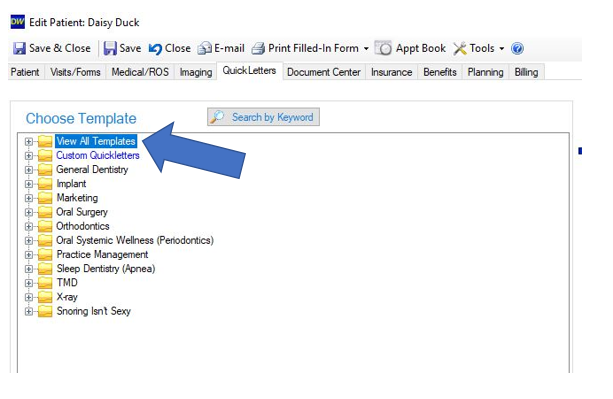Open E-mail from the toolbar
The image size is (613, 399).
pyautogui.click(x=221, y=48)
